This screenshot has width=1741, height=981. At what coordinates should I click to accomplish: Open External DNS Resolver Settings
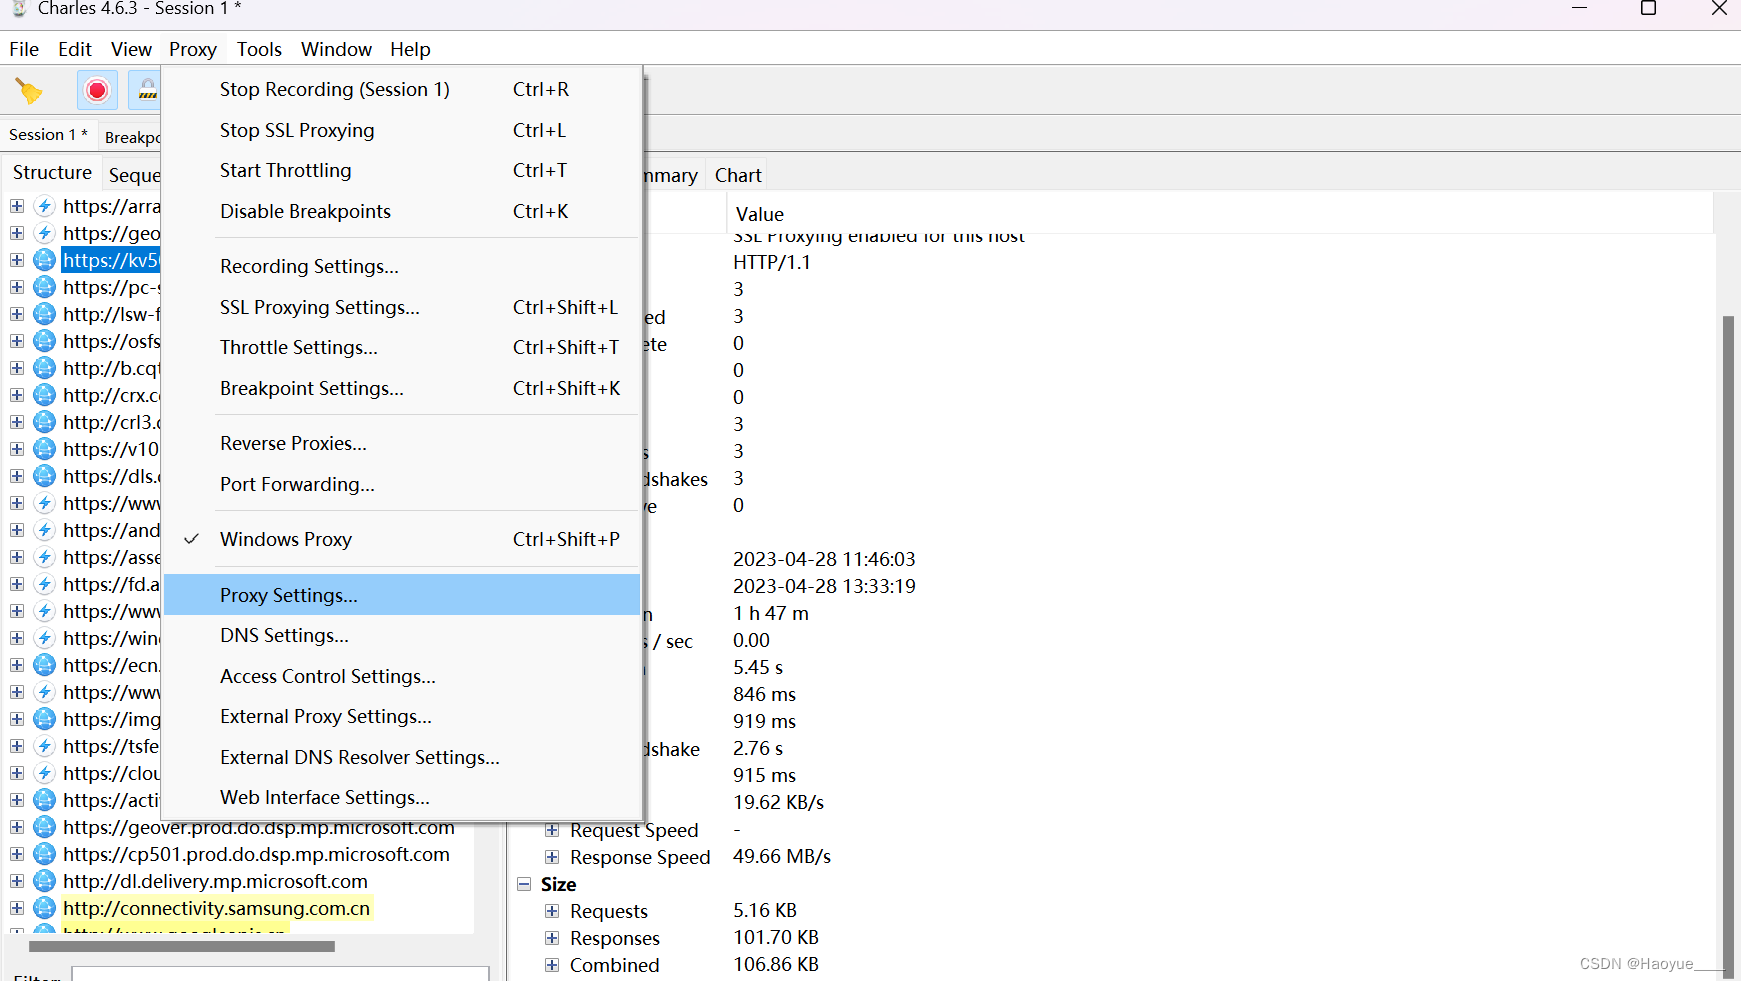tap(401, 757)
